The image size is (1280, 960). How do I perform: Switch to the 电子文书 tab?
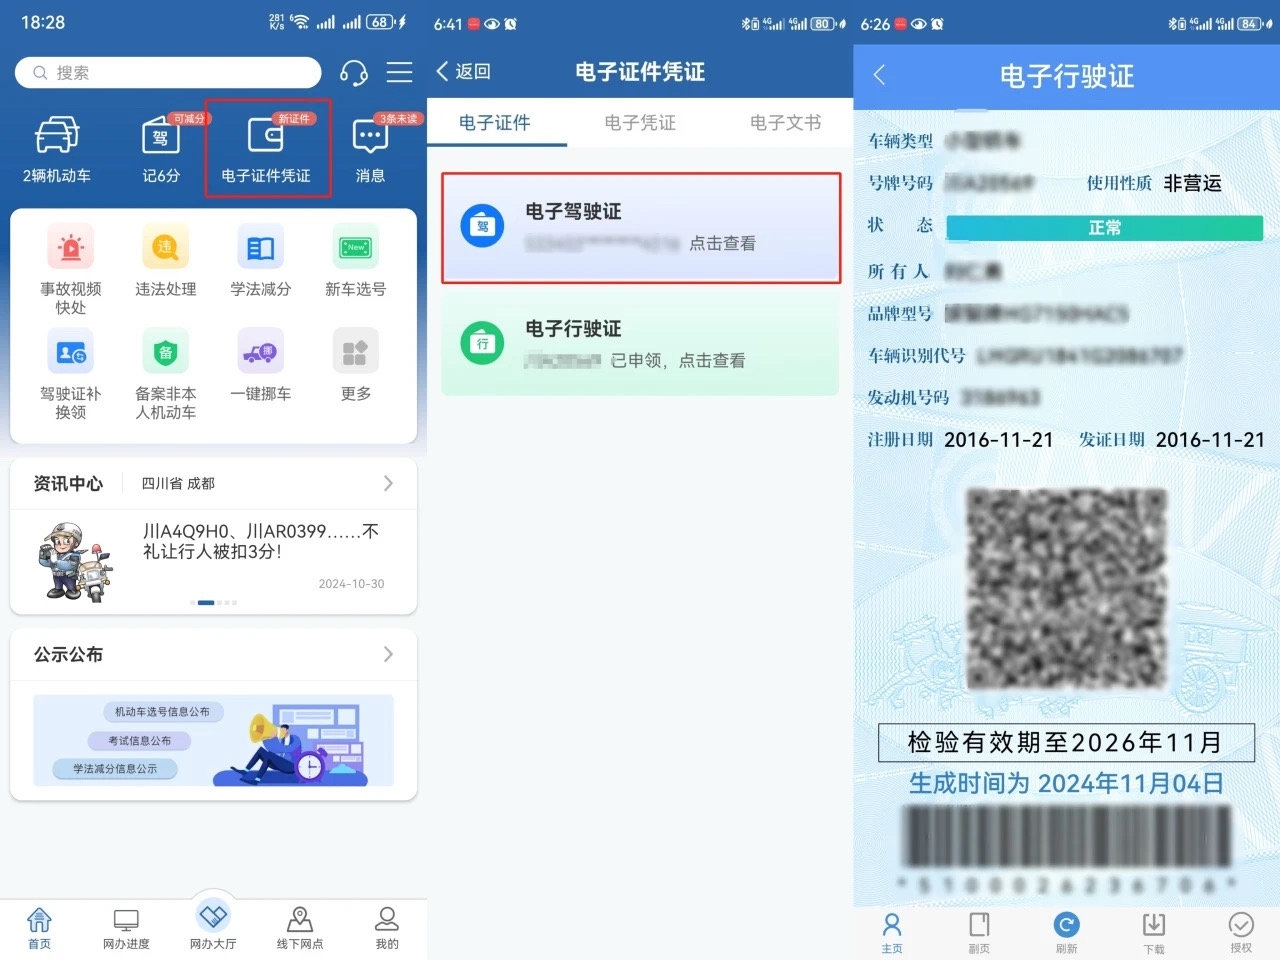[x=785, y=123]
